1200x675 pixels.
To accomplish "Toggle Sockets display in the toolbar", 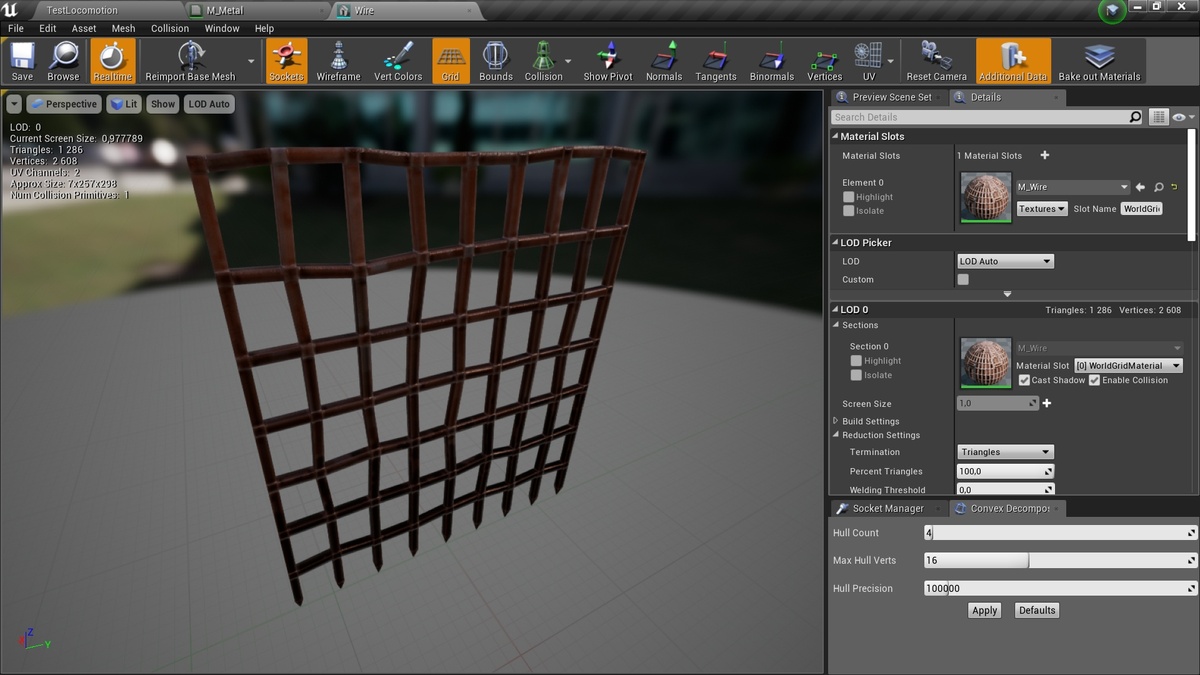I will [x=286, y=61].
